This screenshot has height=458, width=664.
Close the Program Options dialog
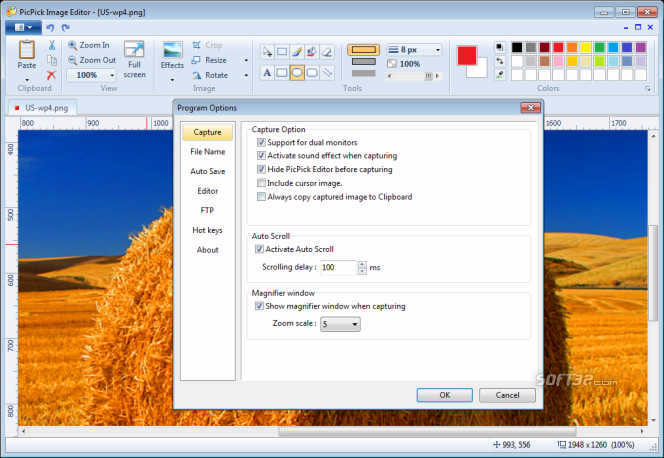pos(531,108)
